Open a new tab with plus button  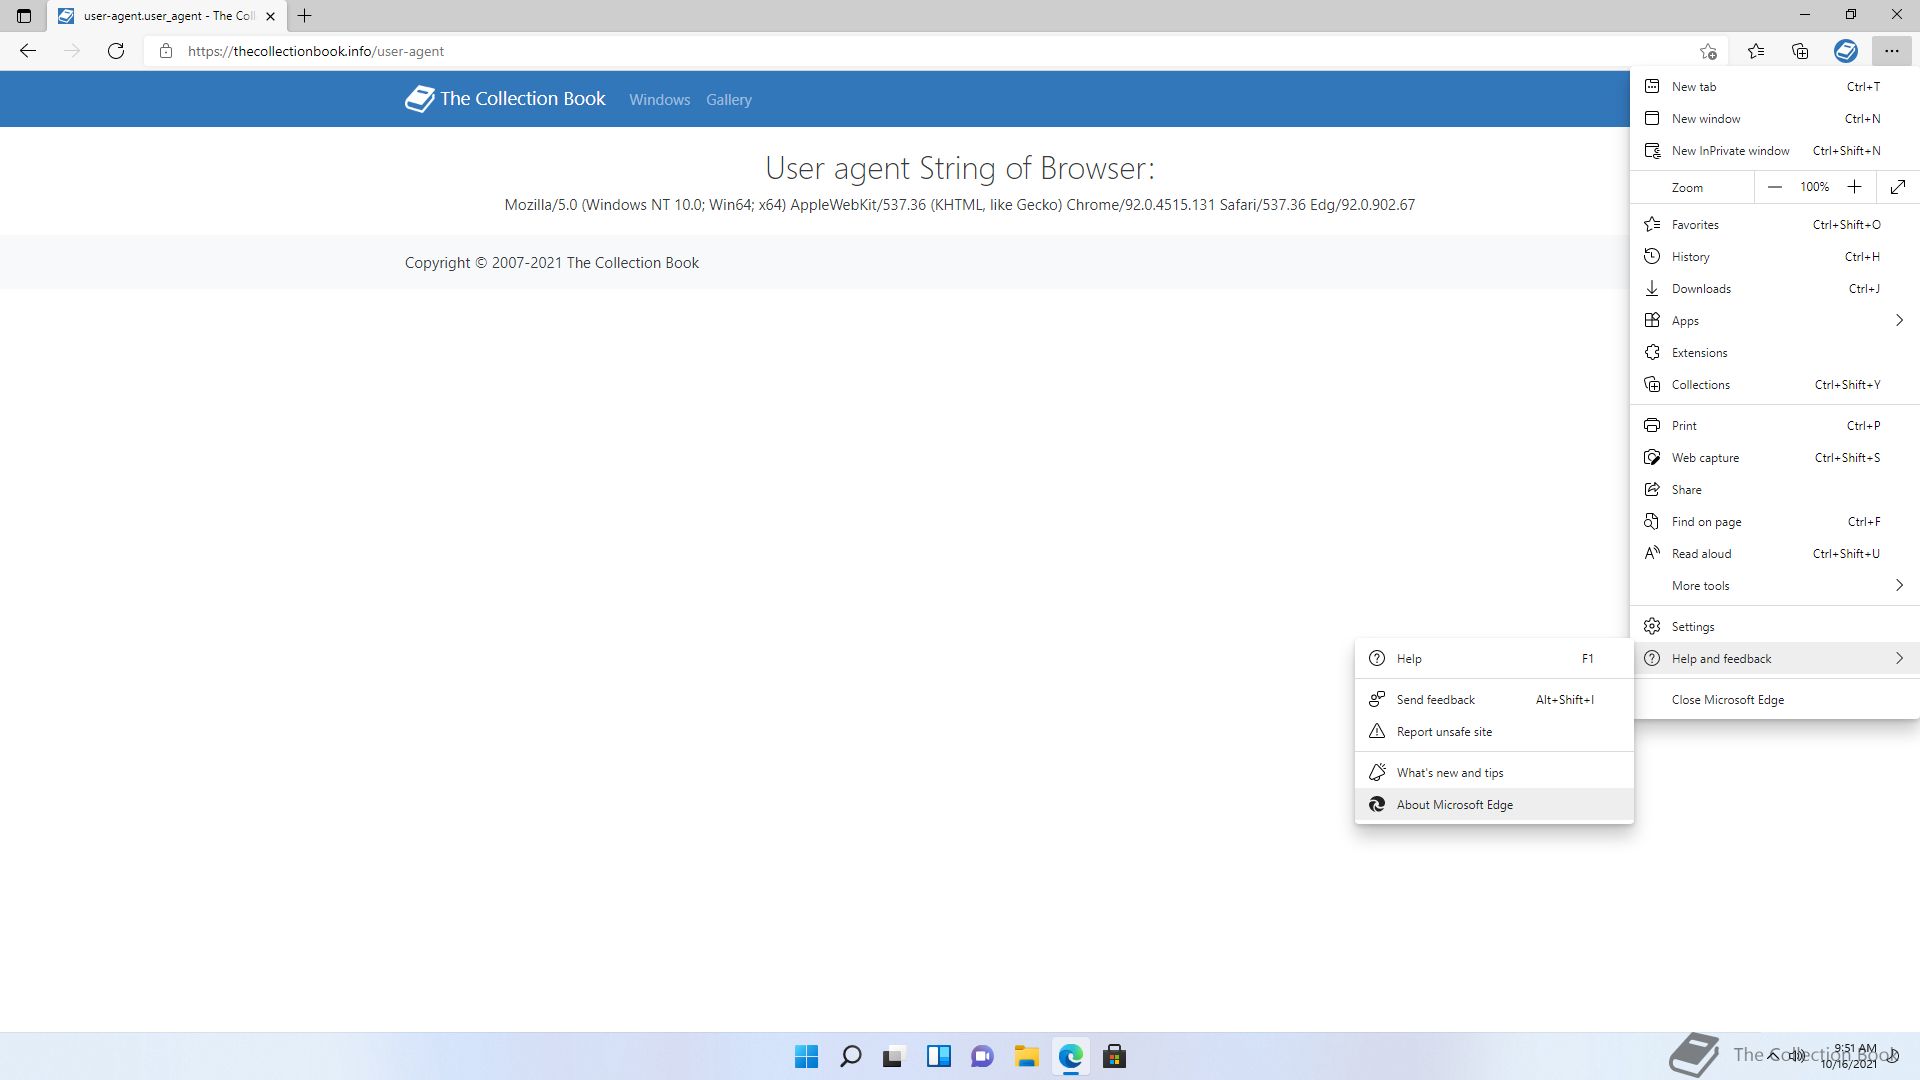(x=305, y=16)
